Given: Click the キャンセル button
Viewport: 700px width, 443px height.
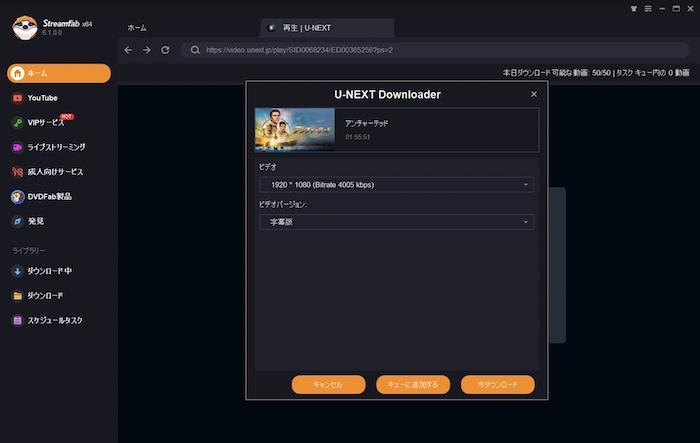Looking at the screenshot, I should click(x=329, y=384).
